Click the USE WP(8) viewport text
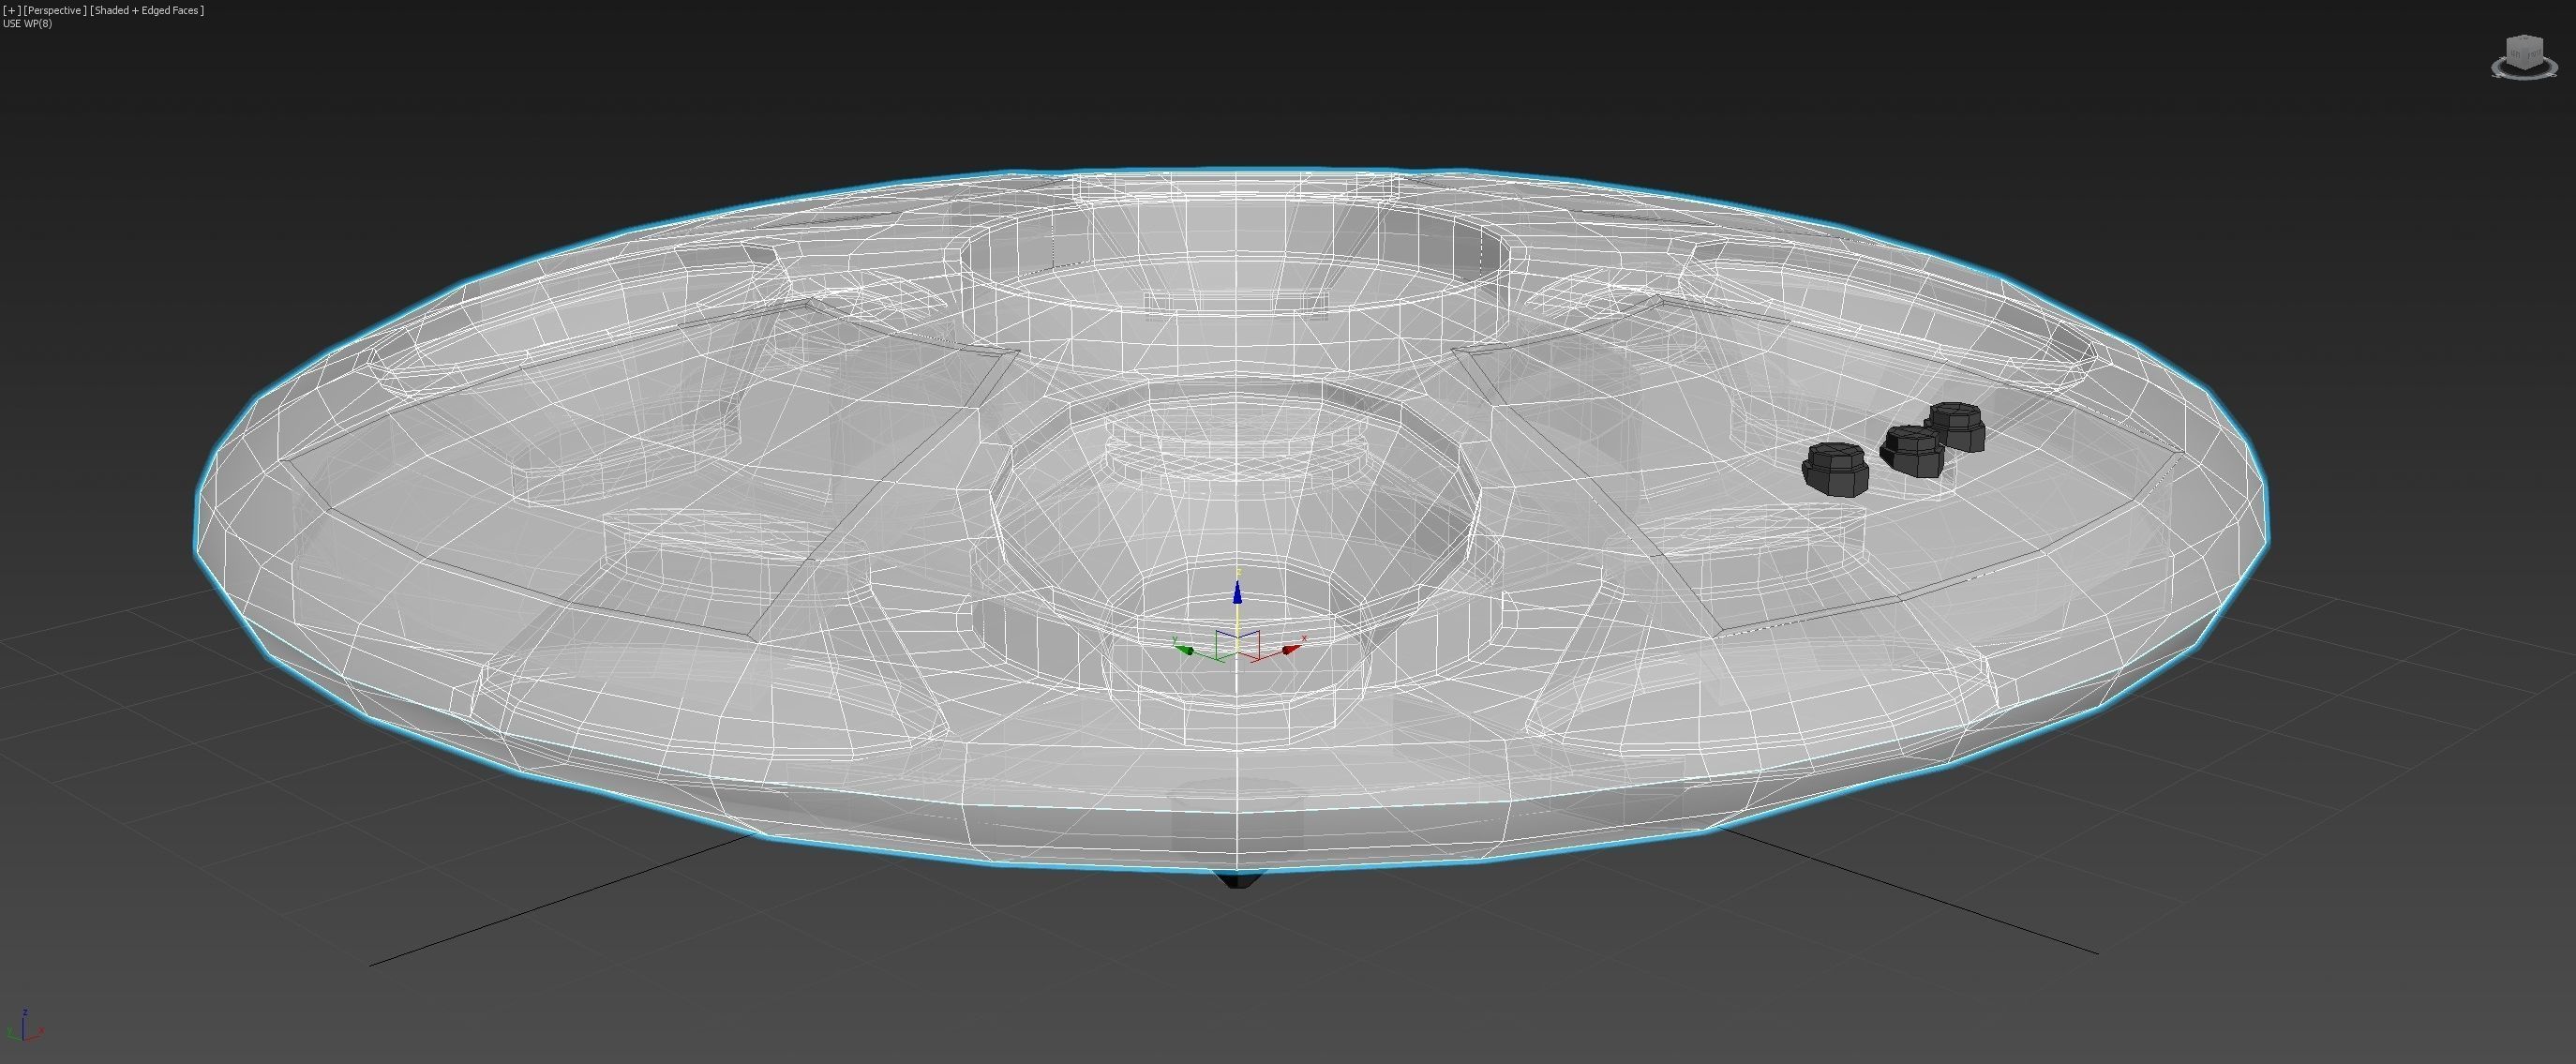This screenshot has width=2576, height=1064. click(28, 23)
